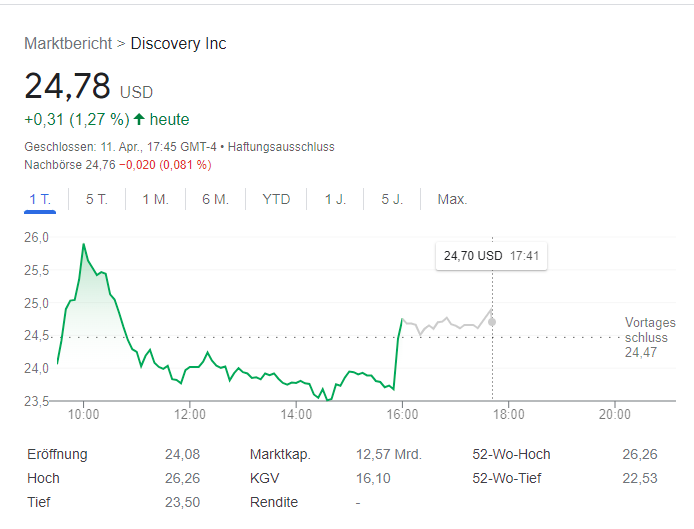The width and height of the screenshot is (694, 529).
Task: Click the green up arrow beside heute
Action: coord(139,119)
